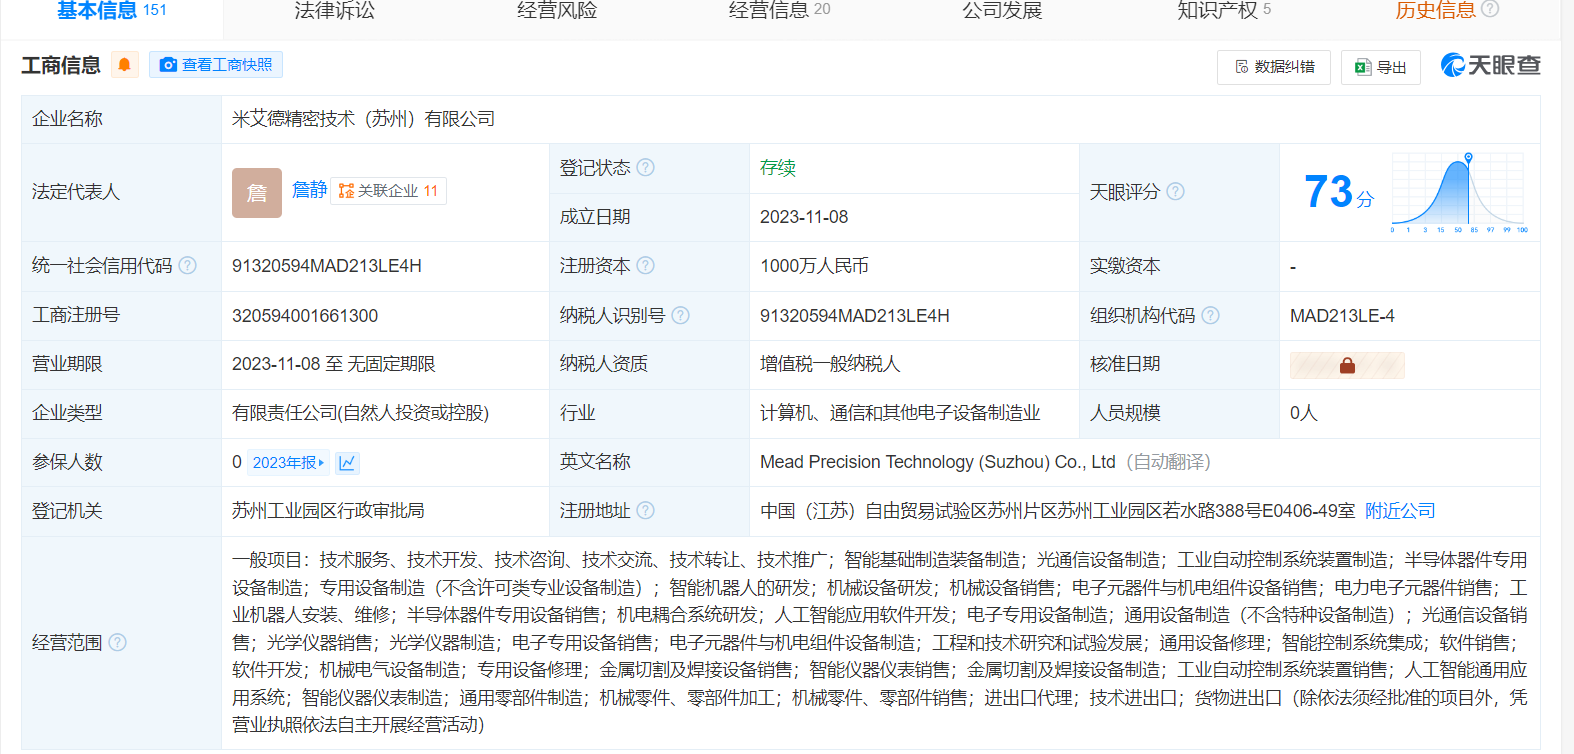Open 查看工商快照 snapshot button
Viewport: 1574px width, 754px height.
point(216,65)
